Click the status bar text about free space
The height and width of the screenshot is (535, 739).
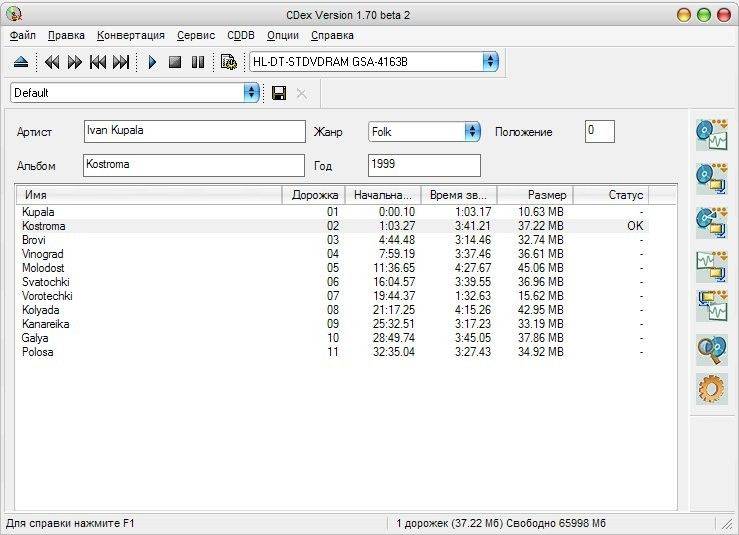tap(501, 523)
